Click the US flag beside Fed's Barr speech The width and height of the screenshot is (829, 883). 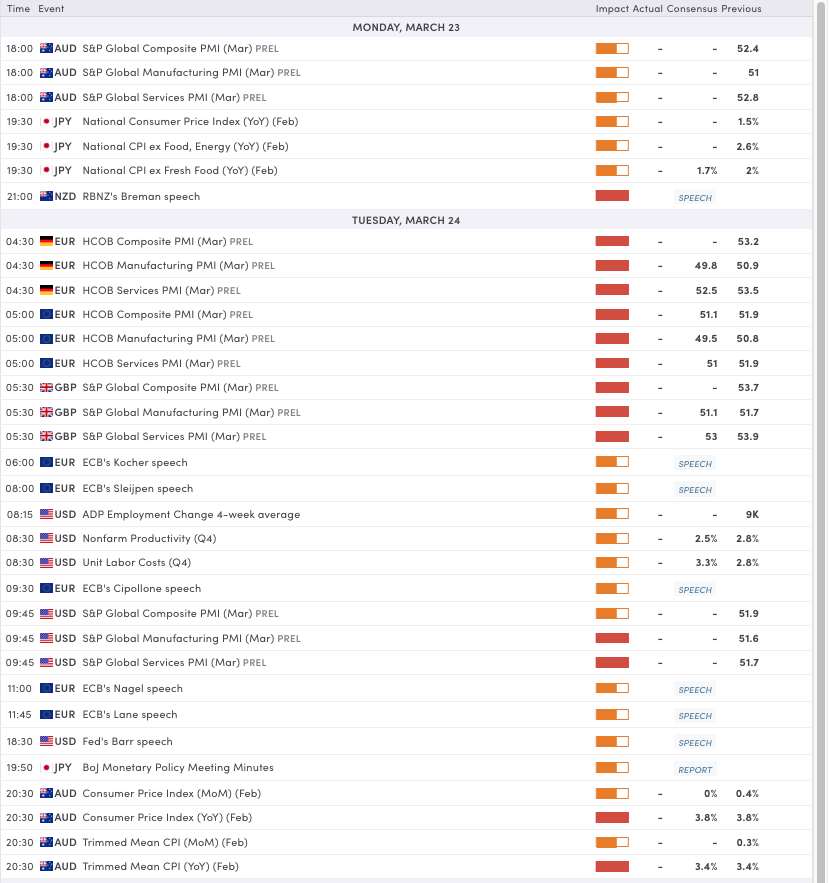[x=46, y=742]
